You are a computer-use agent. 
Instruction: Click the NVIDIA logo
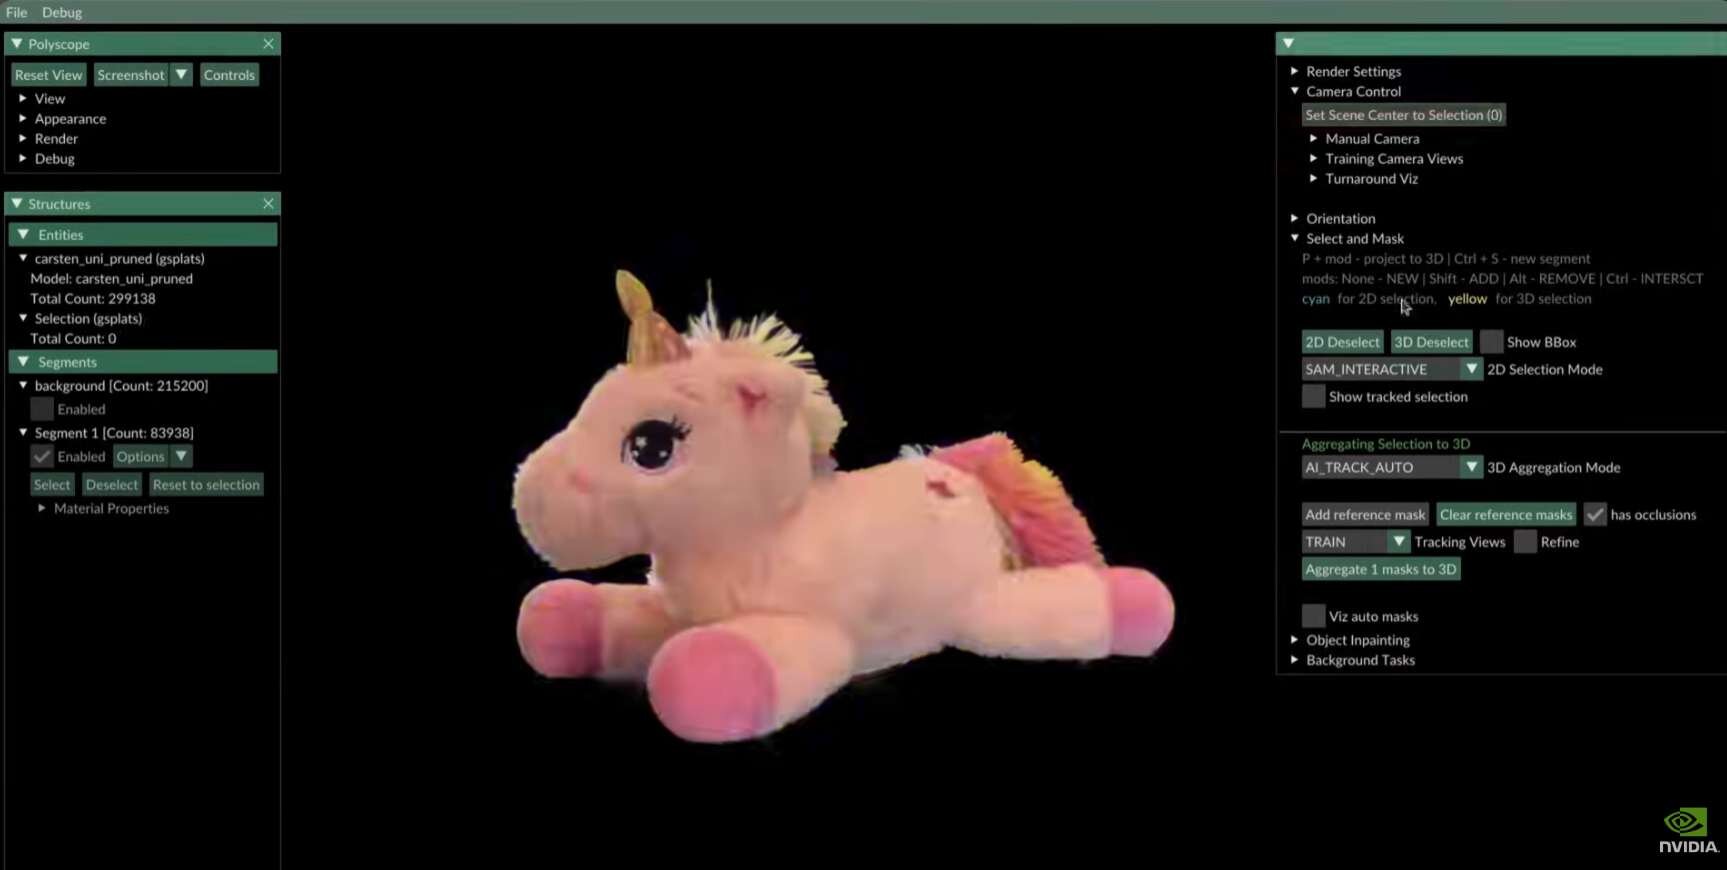pyautogui.click(x=1688, y=831)
